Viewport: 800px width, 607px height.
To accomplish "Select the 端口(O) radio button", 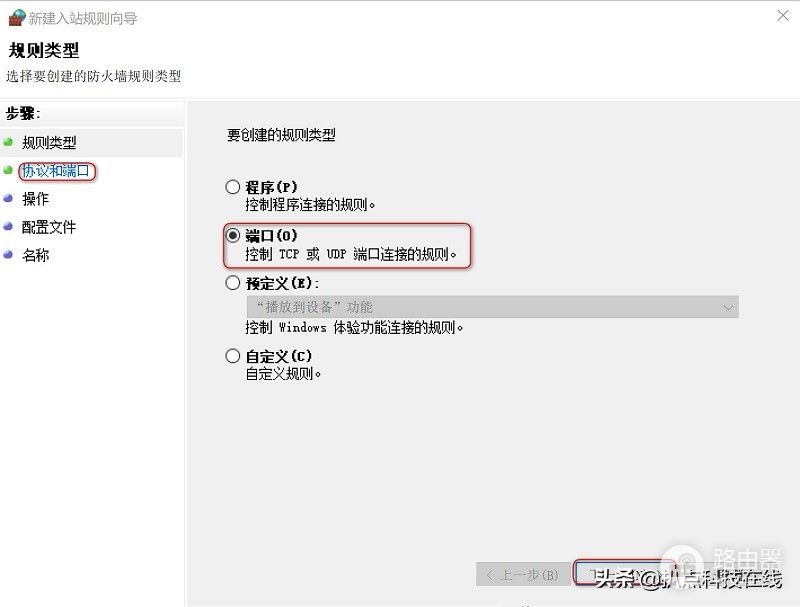I will 233,235.
